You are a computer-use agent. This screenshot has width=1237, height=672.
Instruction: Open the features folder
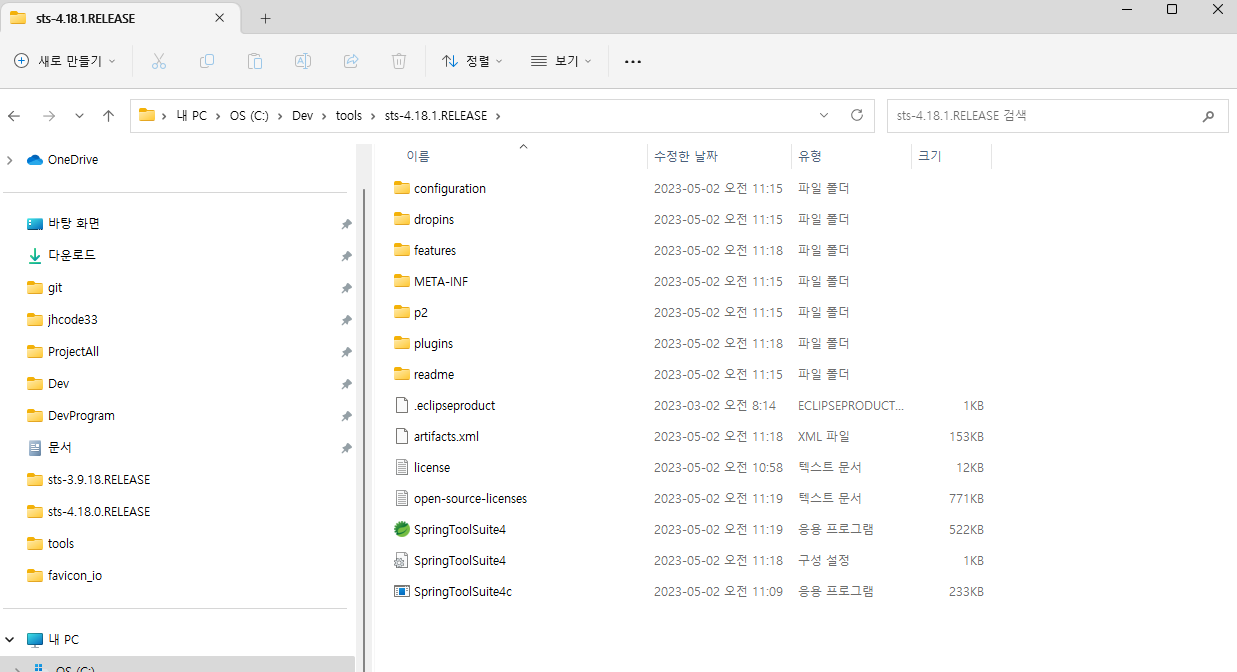click(425, 250)
